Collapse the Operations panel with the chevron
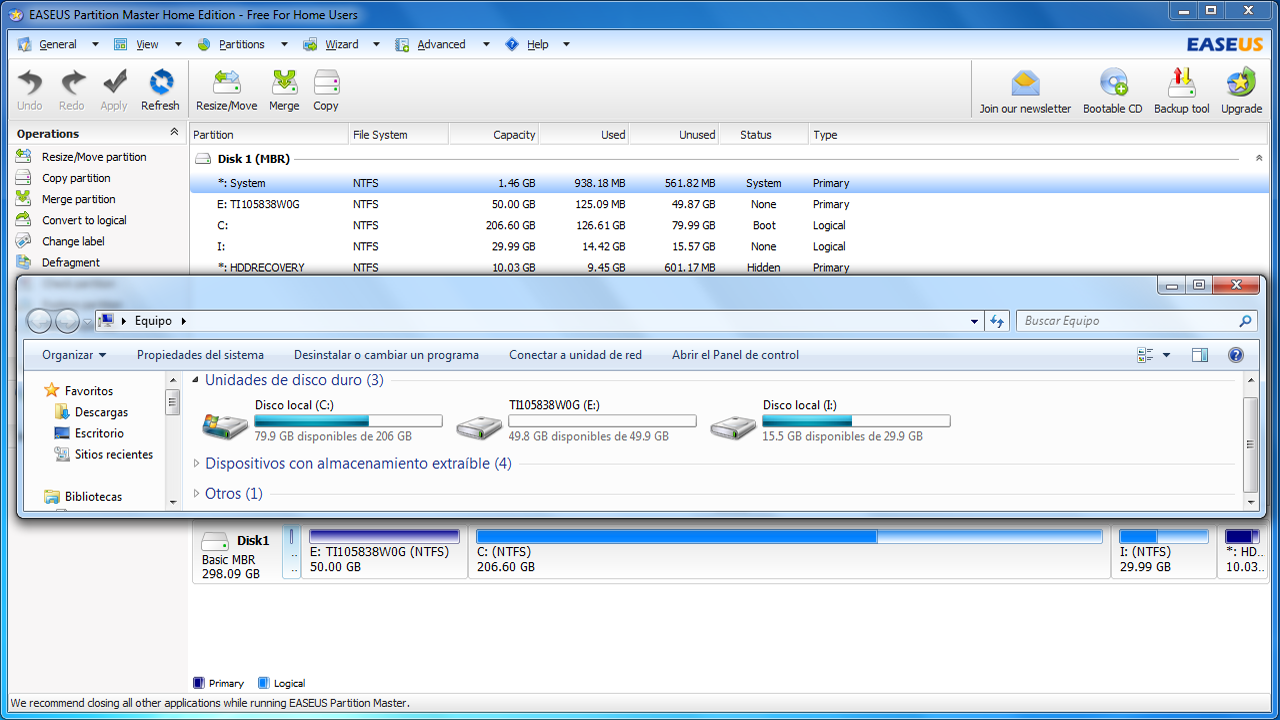The image size is (1280, 720). pos(174,133)
